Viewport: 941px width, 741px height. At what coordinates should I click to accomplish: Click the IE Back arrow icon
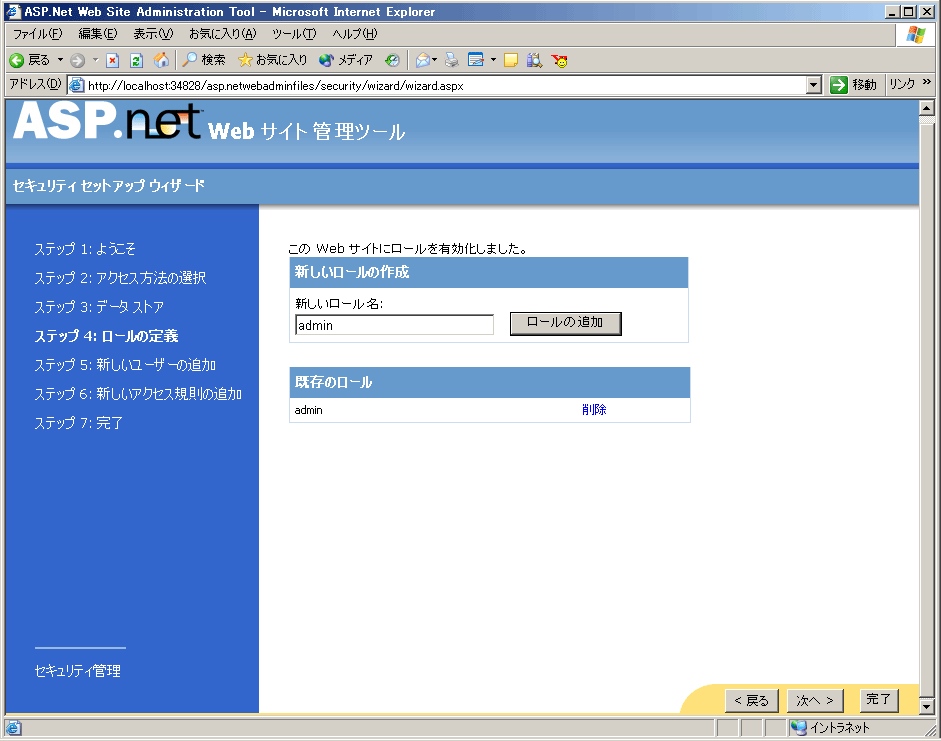click(x=17, y=60)
